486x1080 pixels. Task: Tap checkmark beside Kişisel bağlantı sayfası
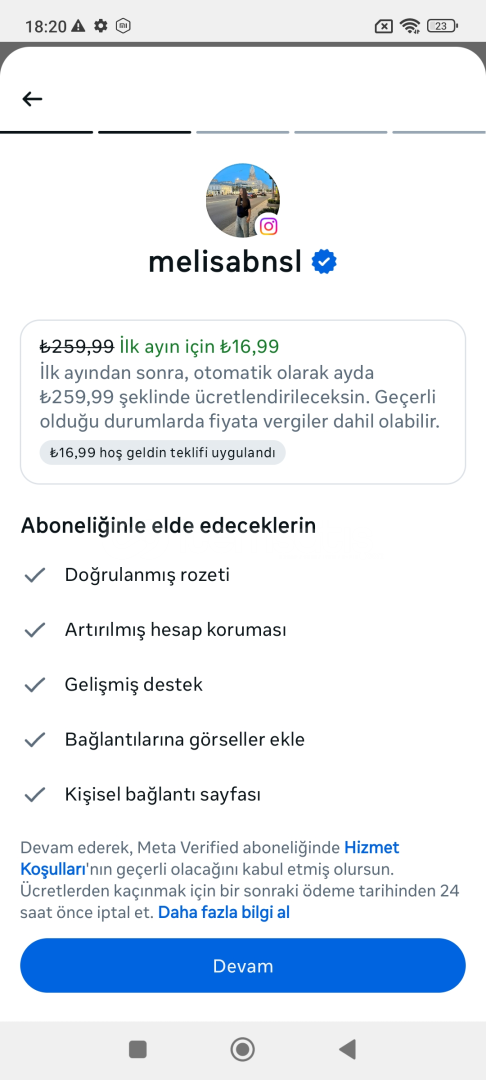pyautogui.click(x=34, y=796)
